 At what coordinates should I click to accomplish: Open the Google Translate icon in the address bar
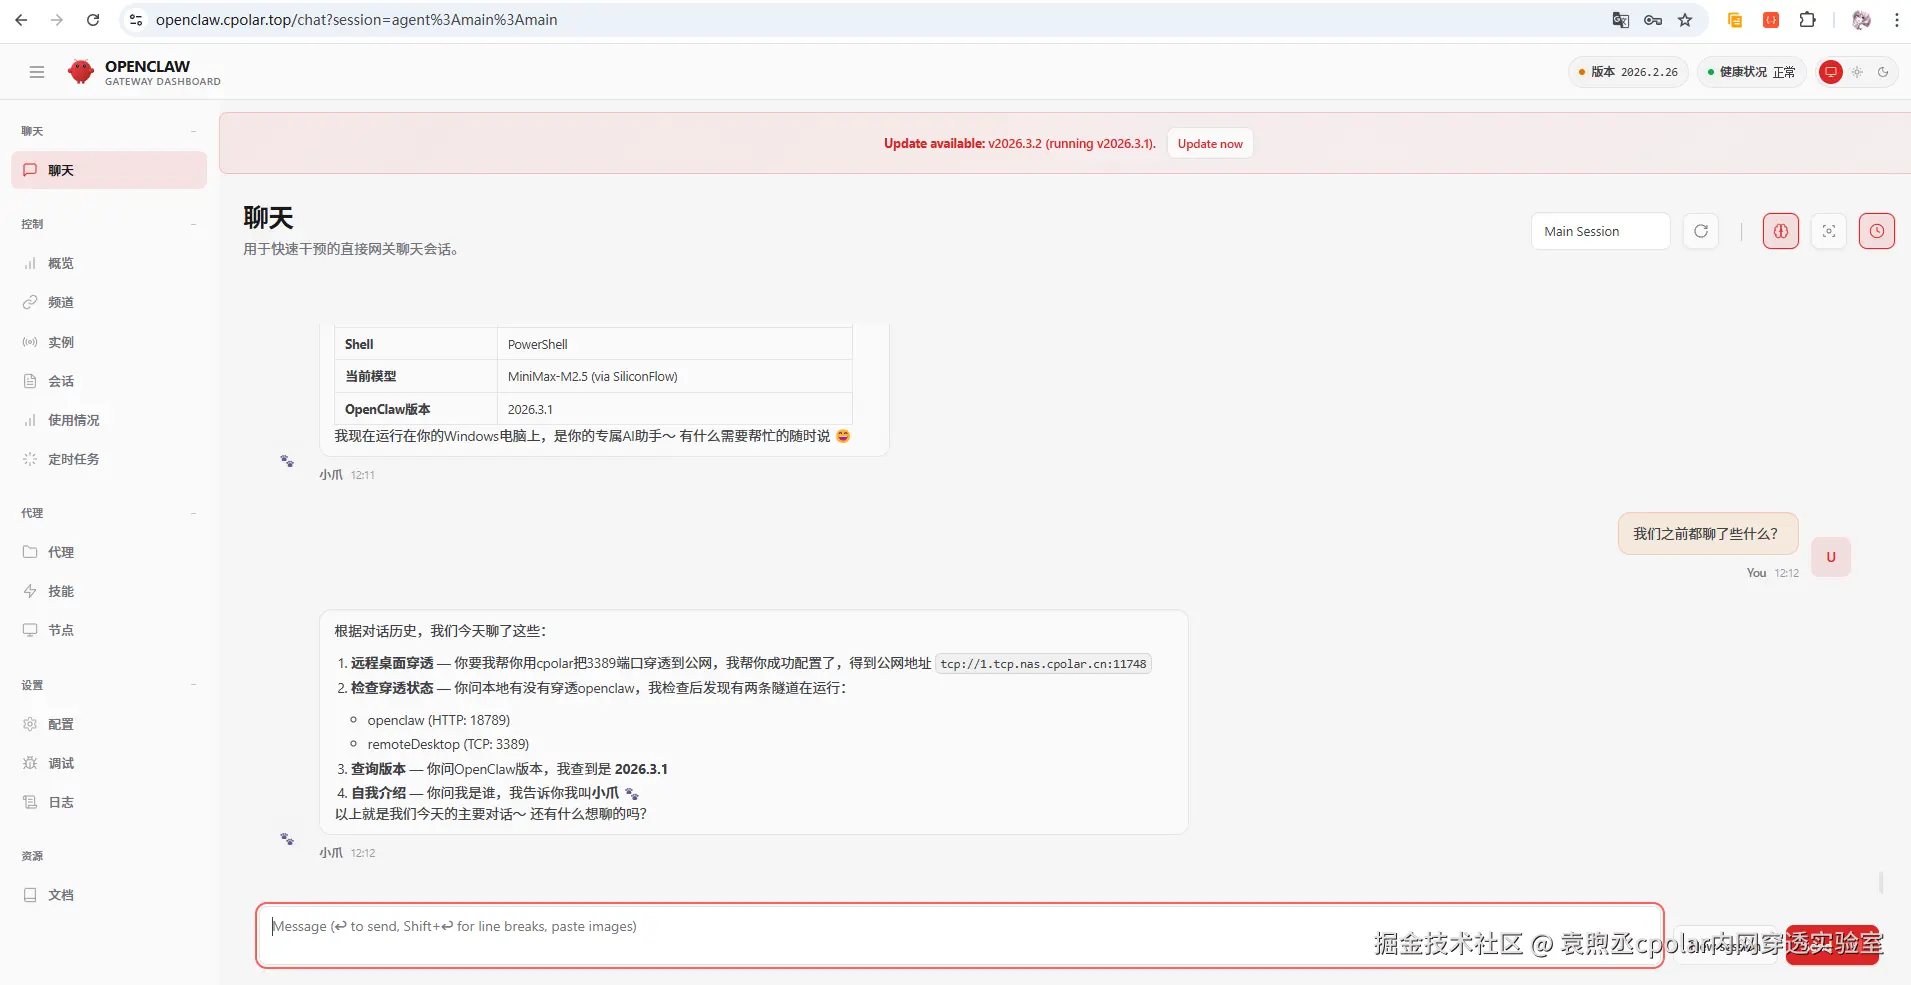coord(1621,20)
